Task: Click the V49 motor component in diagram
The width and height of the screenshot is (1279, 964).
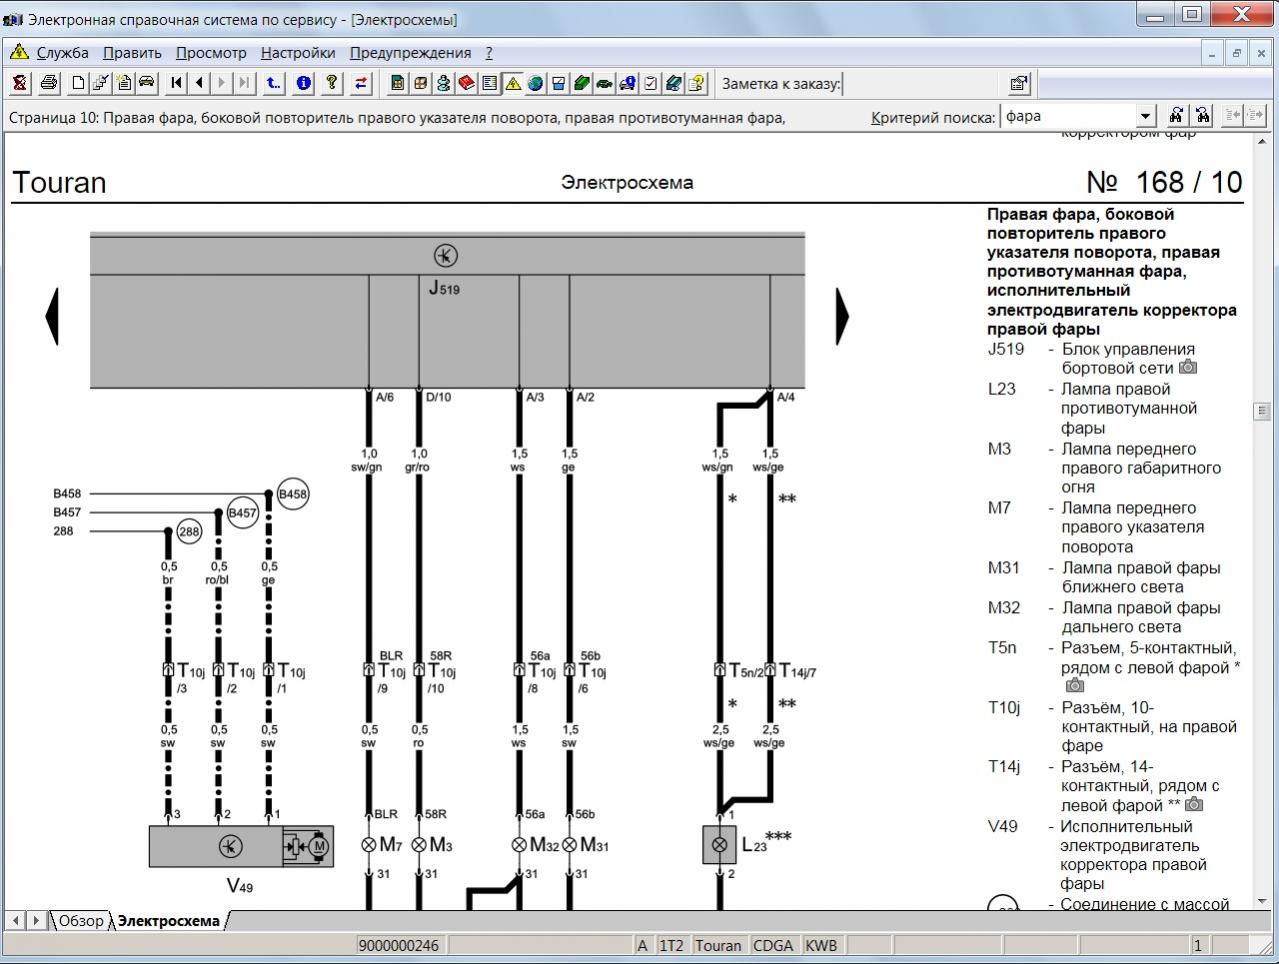Action: click(240, 846)
